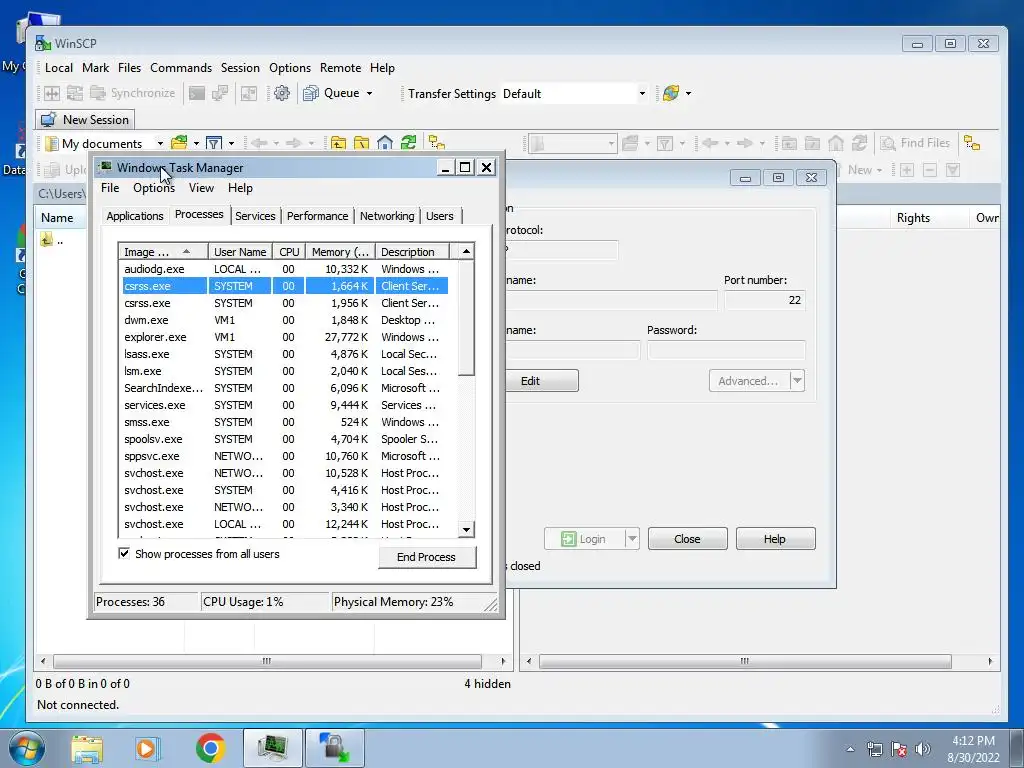
Task: Click the volume speaker tray icon
Action: [x=923, y=749]
